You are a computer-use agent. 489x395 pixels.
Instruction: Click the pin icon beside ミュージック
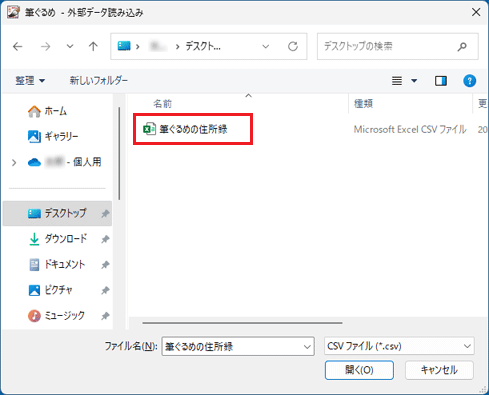pos(105,316)
